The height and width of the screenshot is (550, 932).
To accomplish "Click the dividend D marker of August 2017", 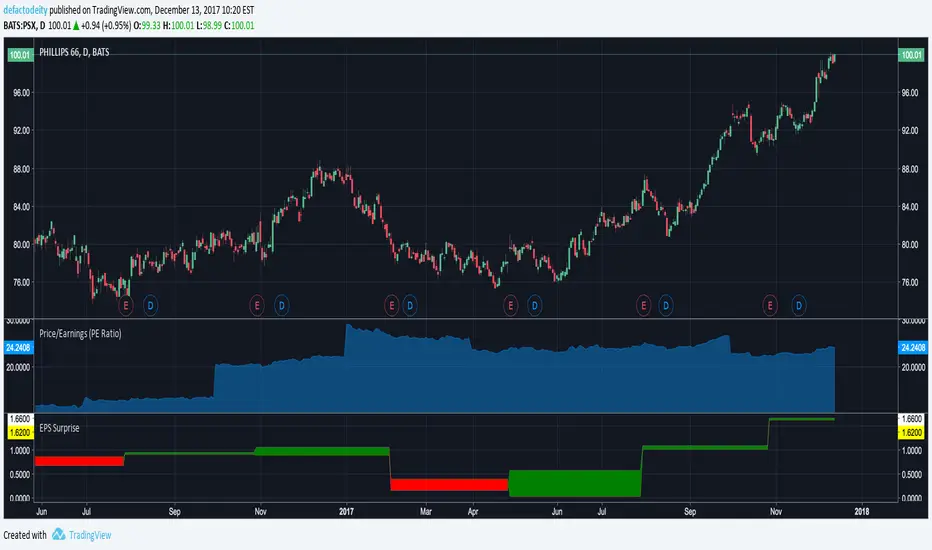I will 666,306.
